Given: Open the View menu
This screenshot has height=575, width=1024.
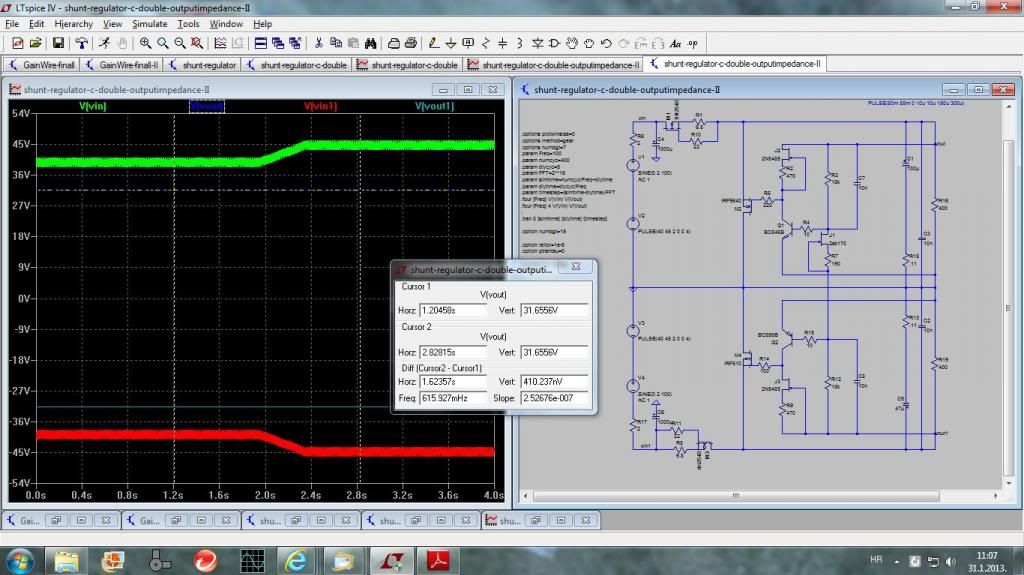Looking at the screenshot, I should (x=112, y=24).
